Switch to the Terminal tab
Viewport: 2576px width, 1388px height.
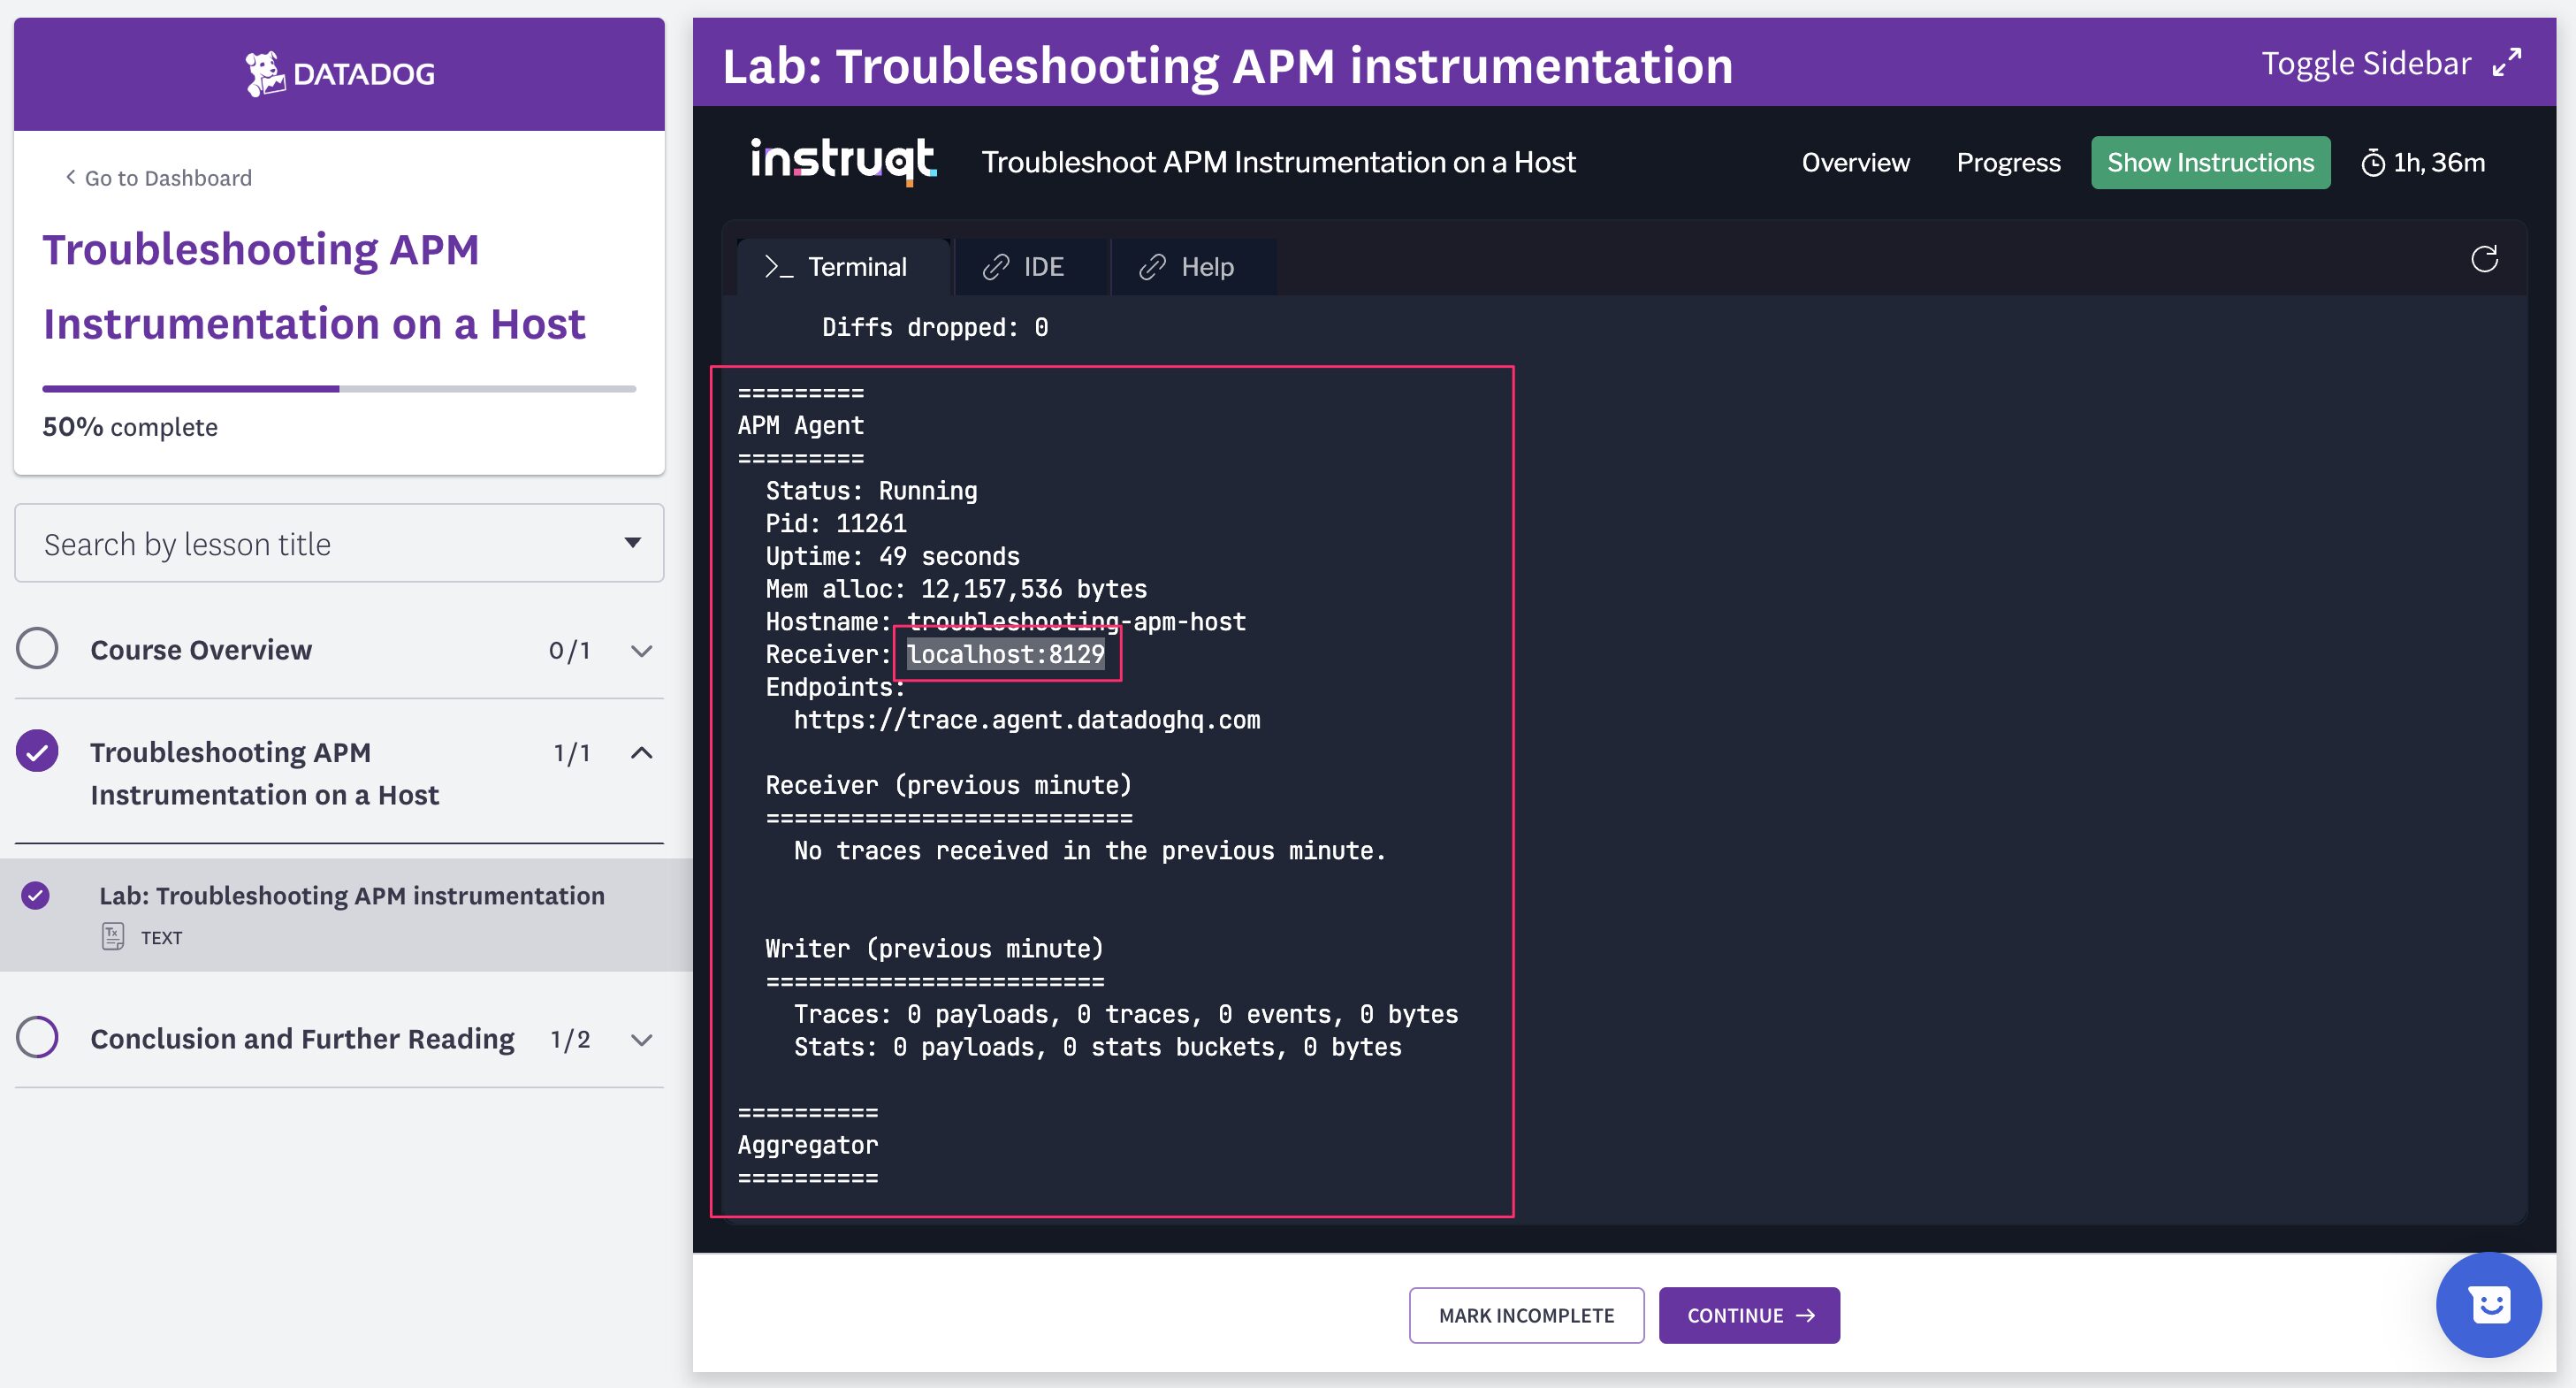[x=843, y=267]
